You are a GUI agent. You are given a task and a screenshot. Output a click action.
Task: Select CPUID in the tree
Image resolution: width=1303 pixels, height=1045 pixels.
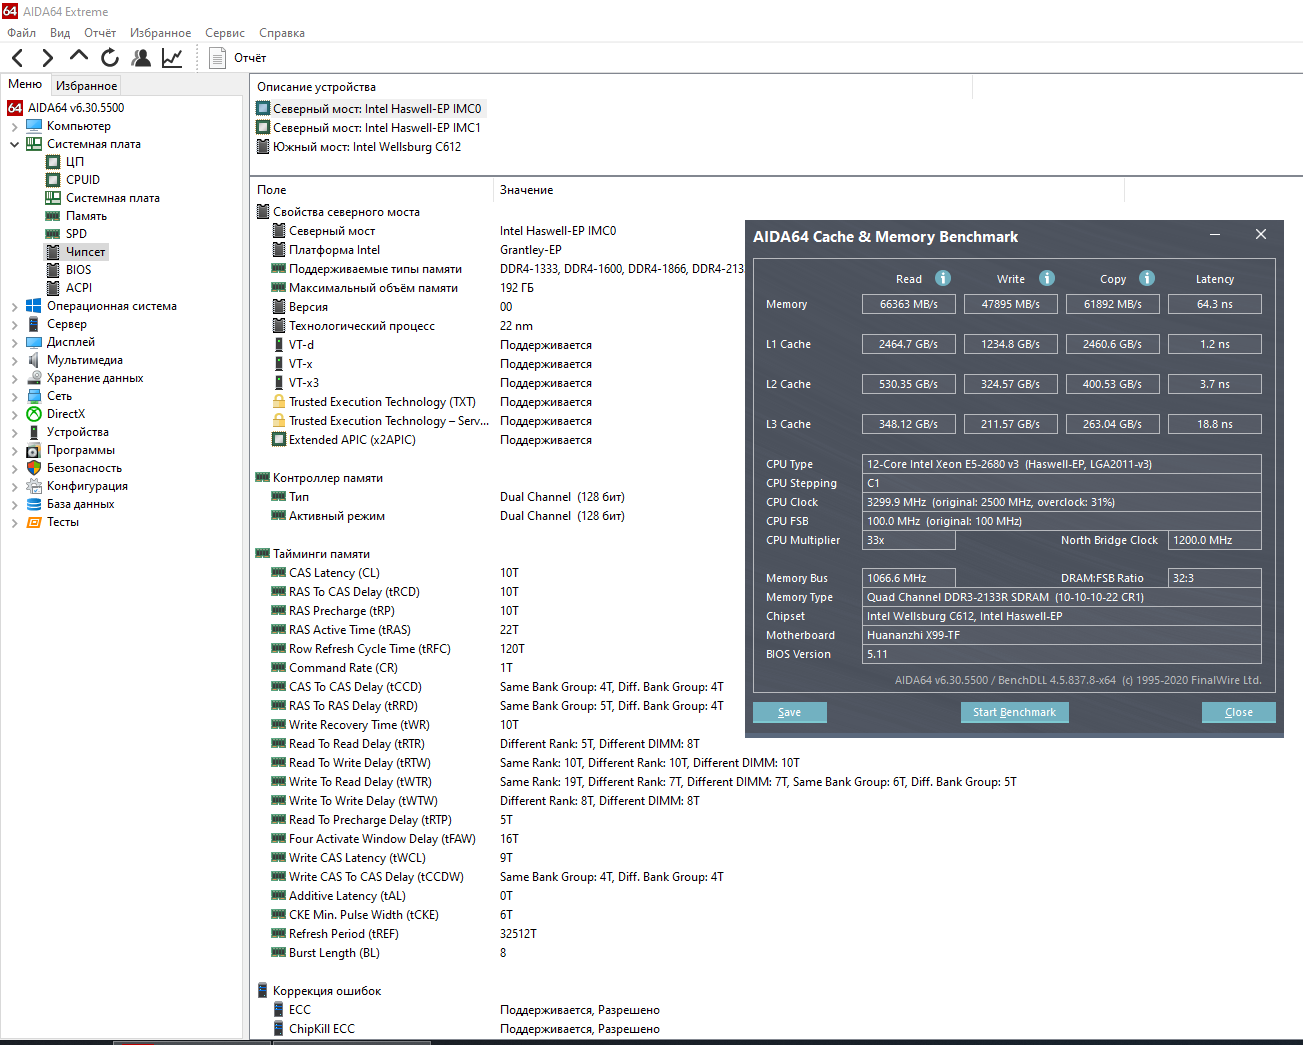pos(83,180)
